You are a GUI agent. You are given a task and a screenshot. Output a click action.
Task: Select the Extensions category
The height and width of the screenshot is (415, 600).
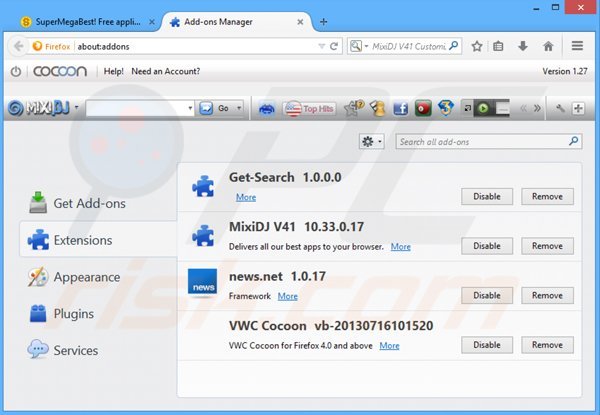coord(98,240)
